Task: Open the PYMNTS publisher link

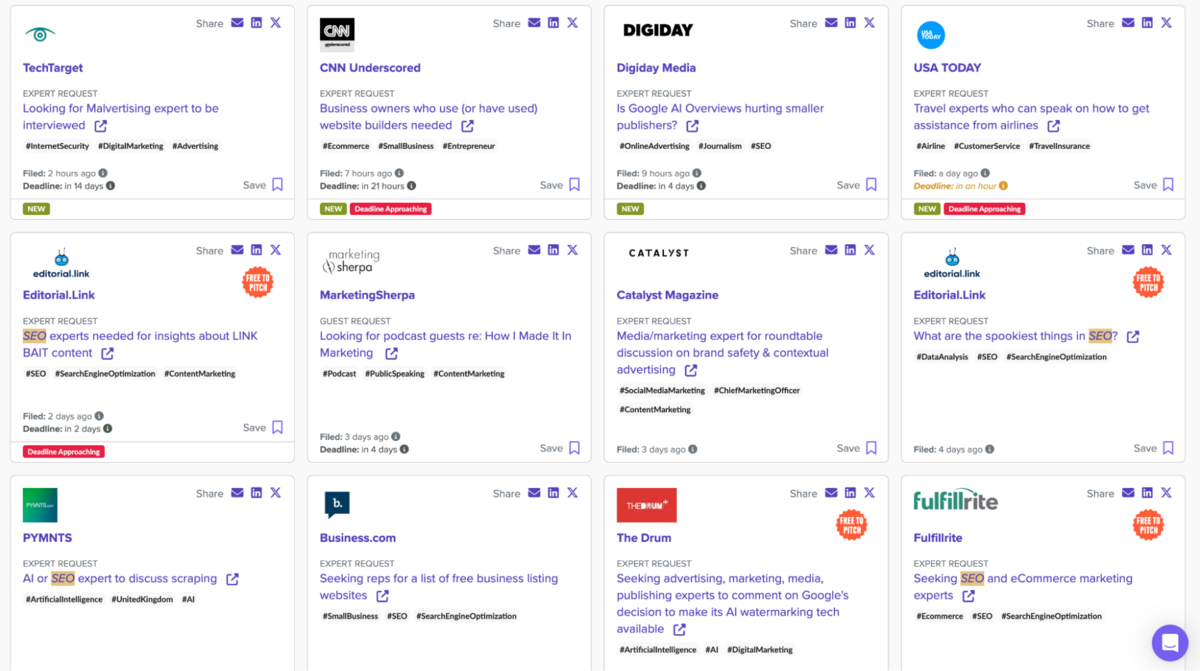Action: tap(49, 538)
